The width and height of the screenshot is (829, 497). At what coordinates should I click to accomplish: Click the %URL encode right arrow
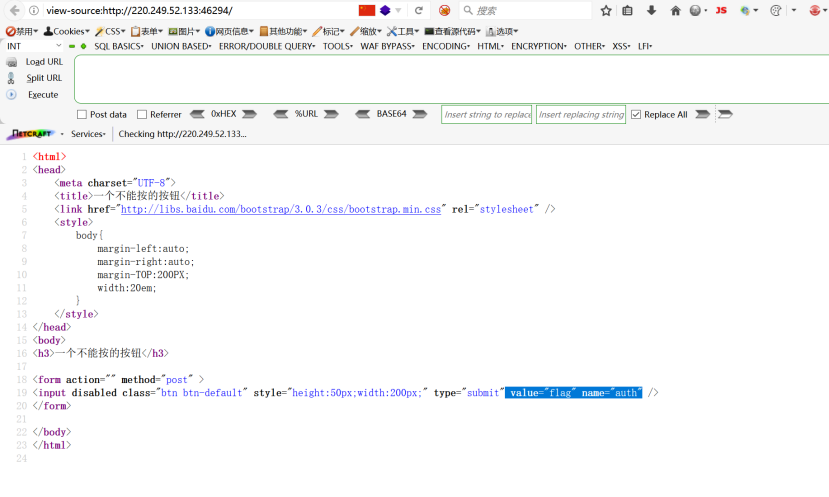point(331,114)
